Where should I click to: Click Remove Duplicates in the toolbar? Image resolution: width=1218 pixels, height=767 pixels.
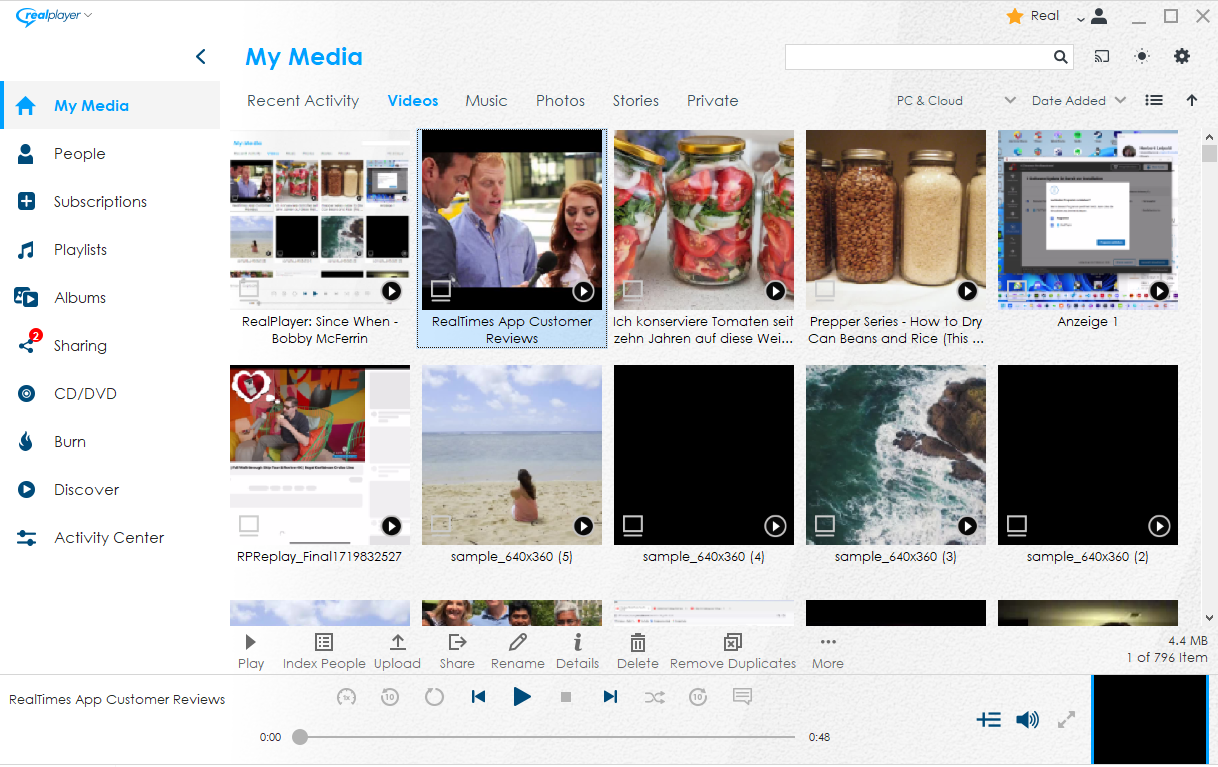(x=733, y=651)
